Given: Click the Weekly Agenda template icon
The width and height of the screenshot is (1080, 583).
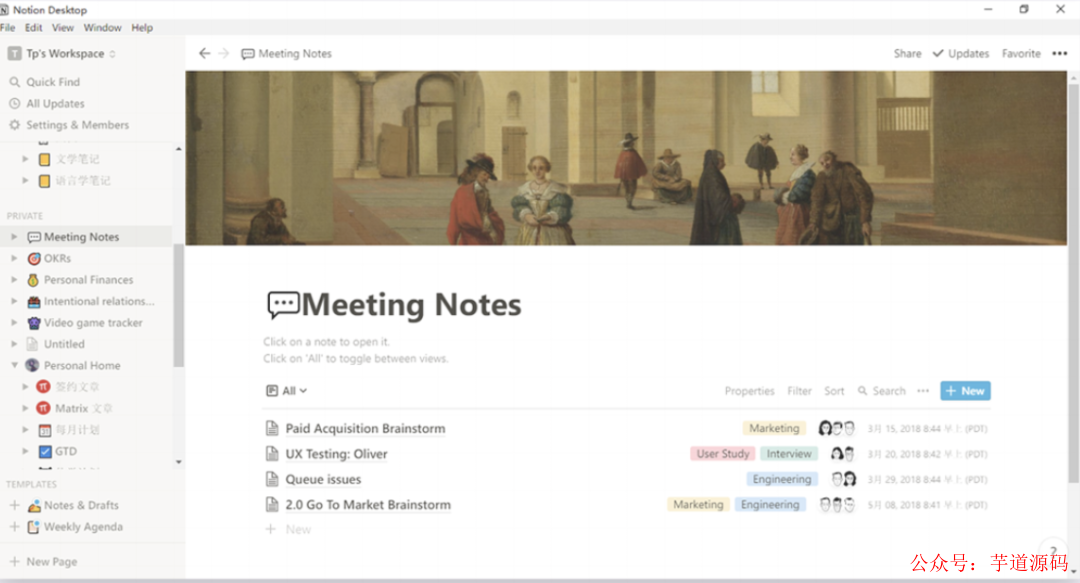Looking at the screenshot, I should click(33, 526).
